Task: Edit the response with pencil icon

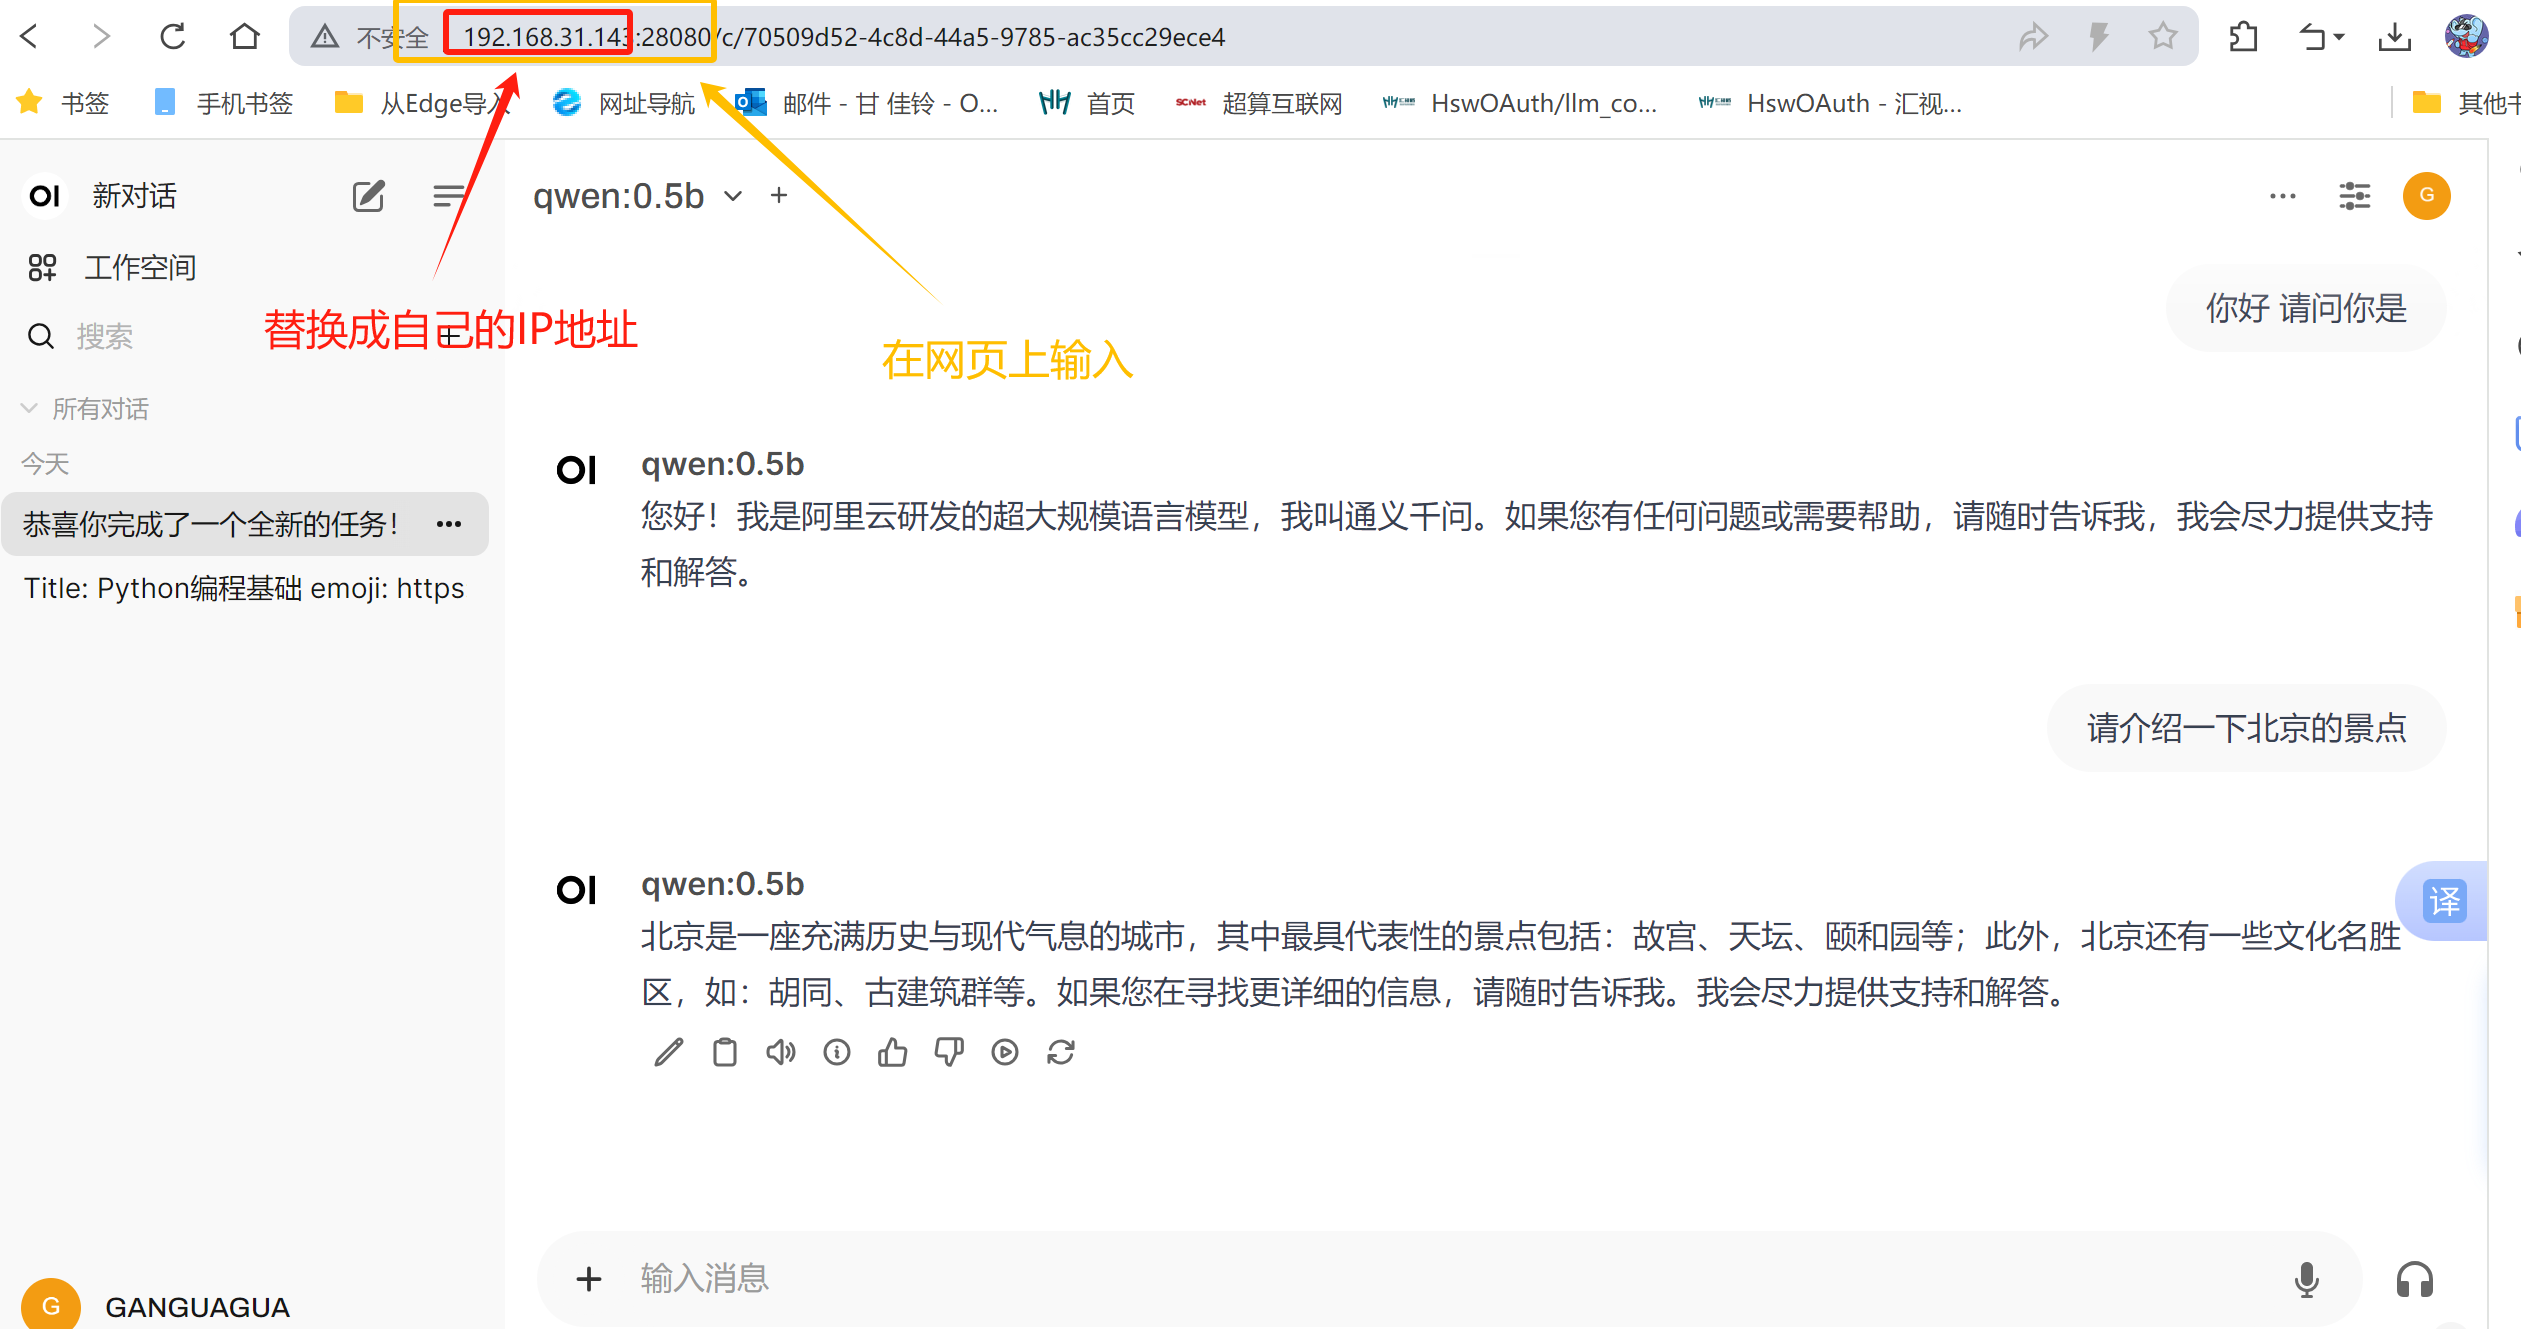Action: coord(669,1052)
